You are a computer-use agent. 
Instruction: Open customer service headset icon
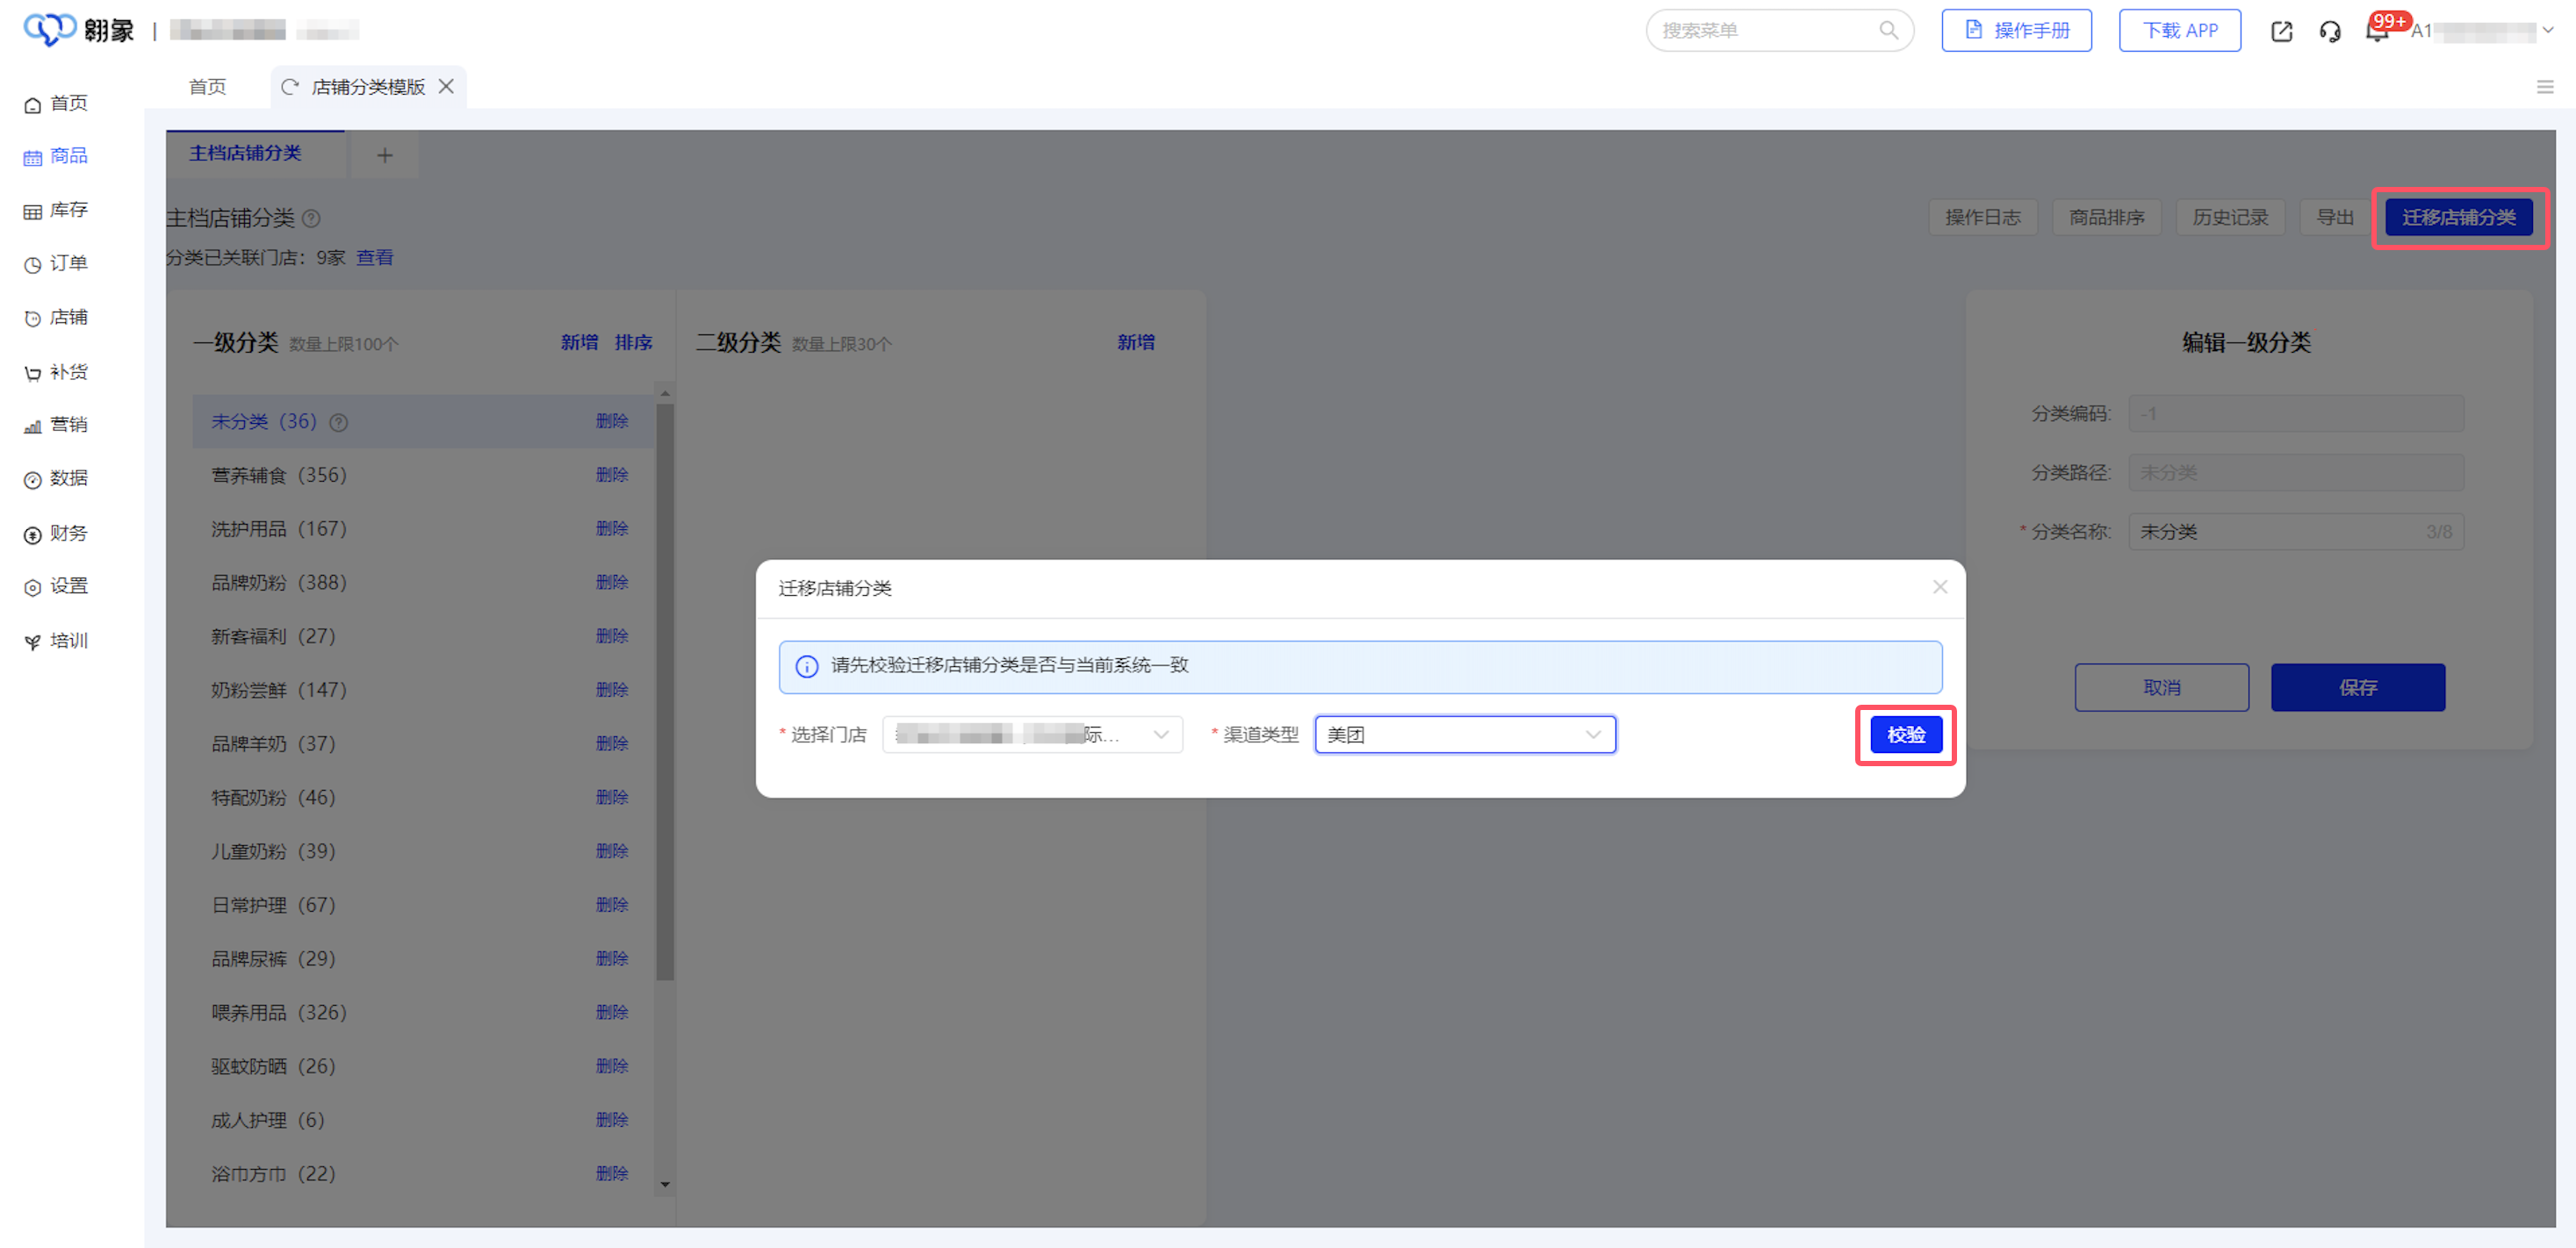tap(2330, 32)
